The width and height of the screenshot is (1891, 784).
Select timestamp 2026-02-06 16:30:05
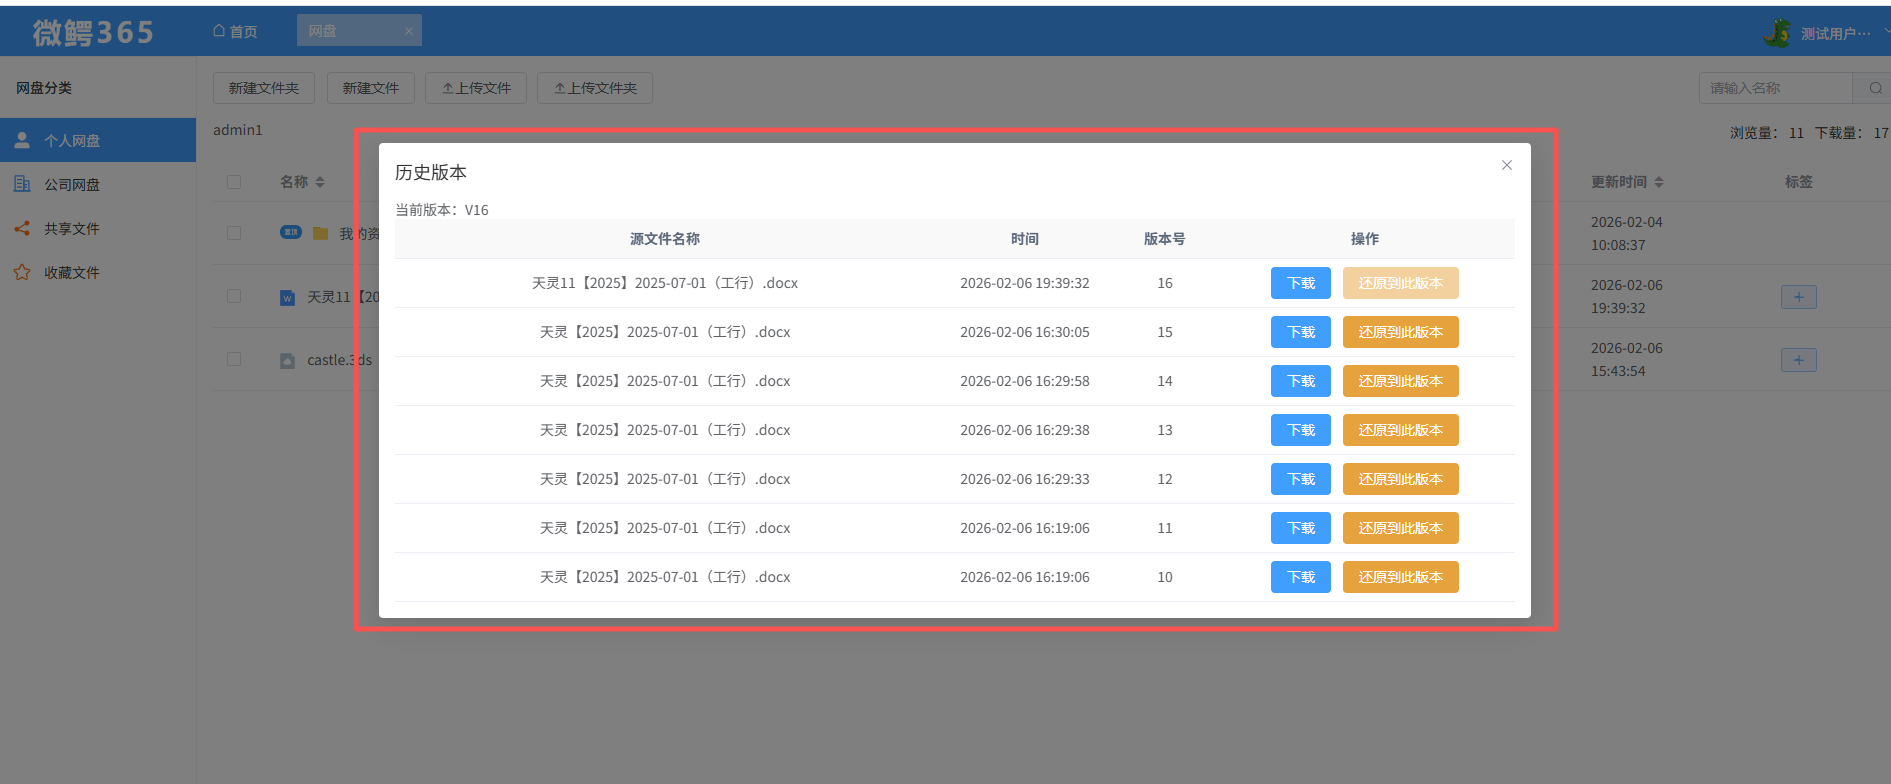[x=1024, y=332]
